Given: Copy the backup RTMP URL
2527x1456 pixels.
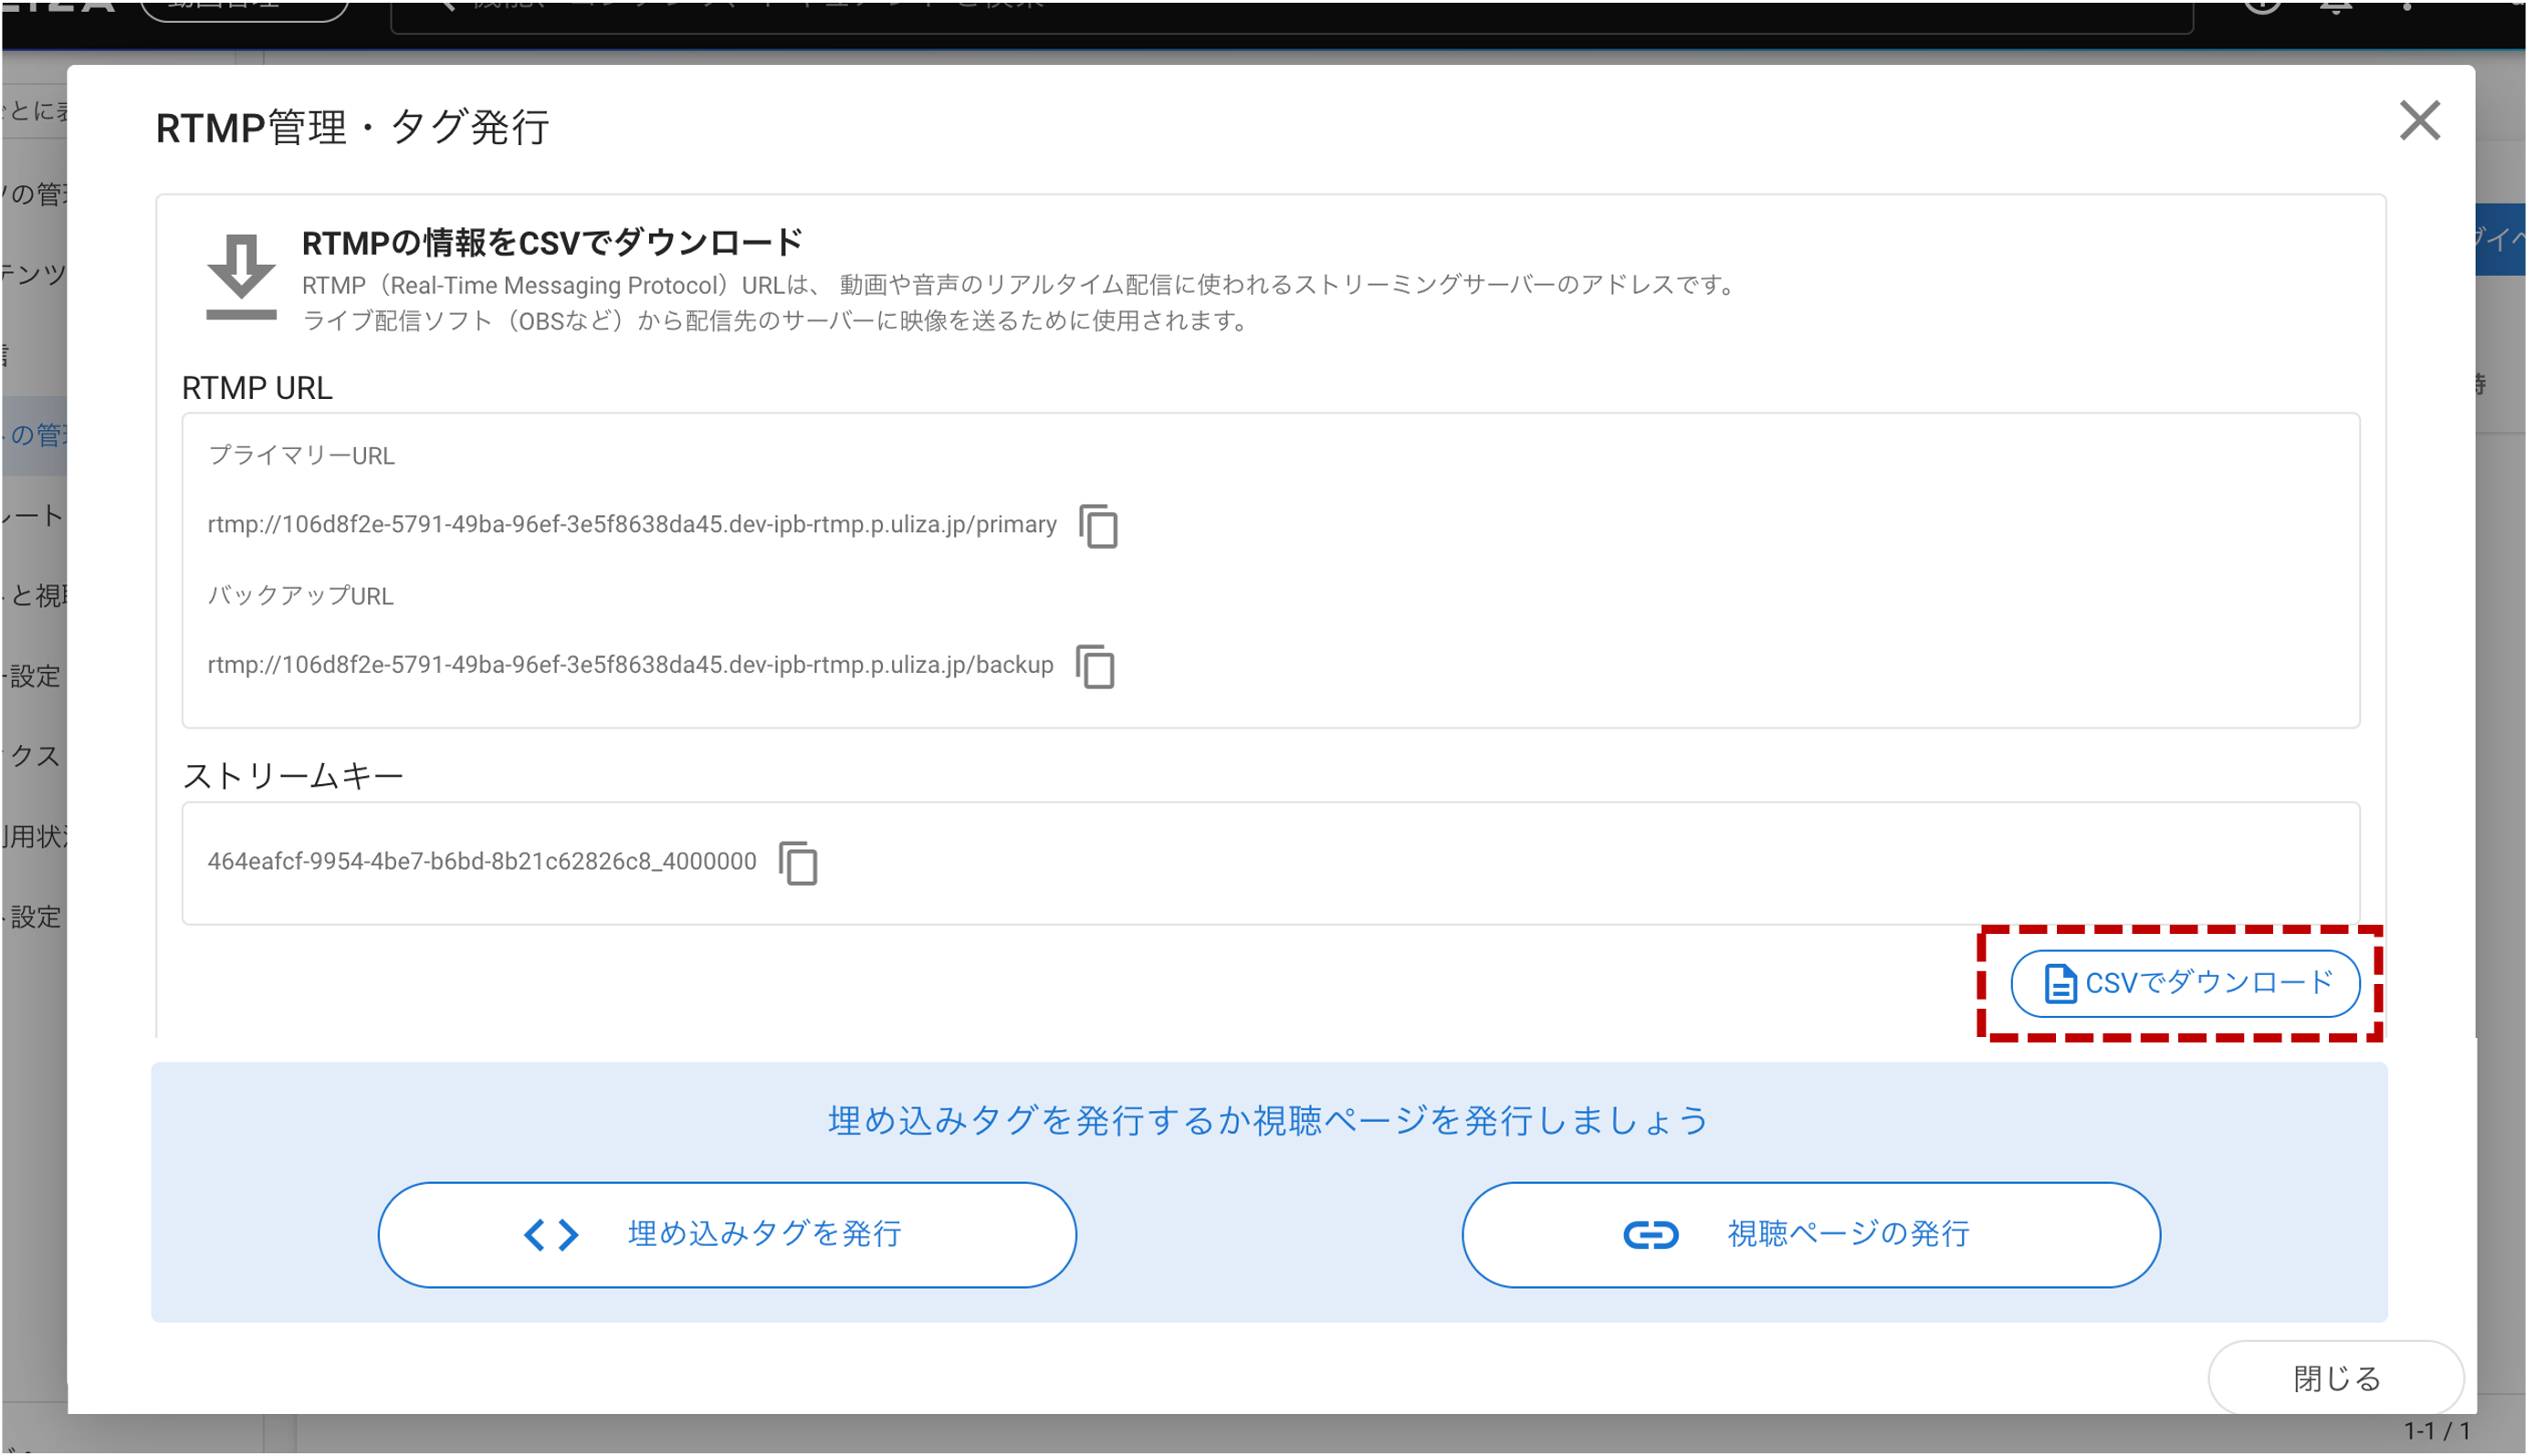Looking at the screenshot, I should click(1095, 666).
